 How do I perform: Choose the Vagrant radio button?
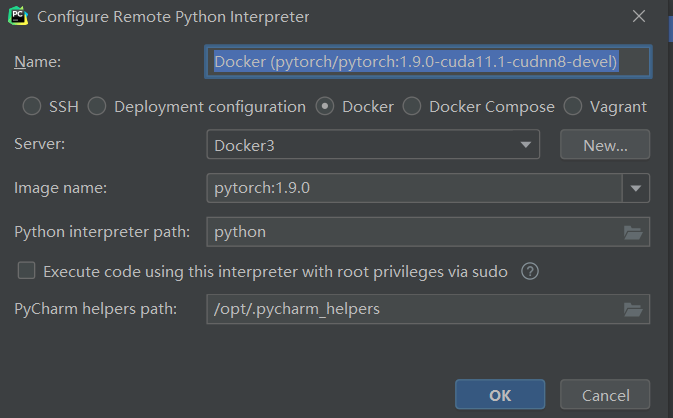(573, 106)
